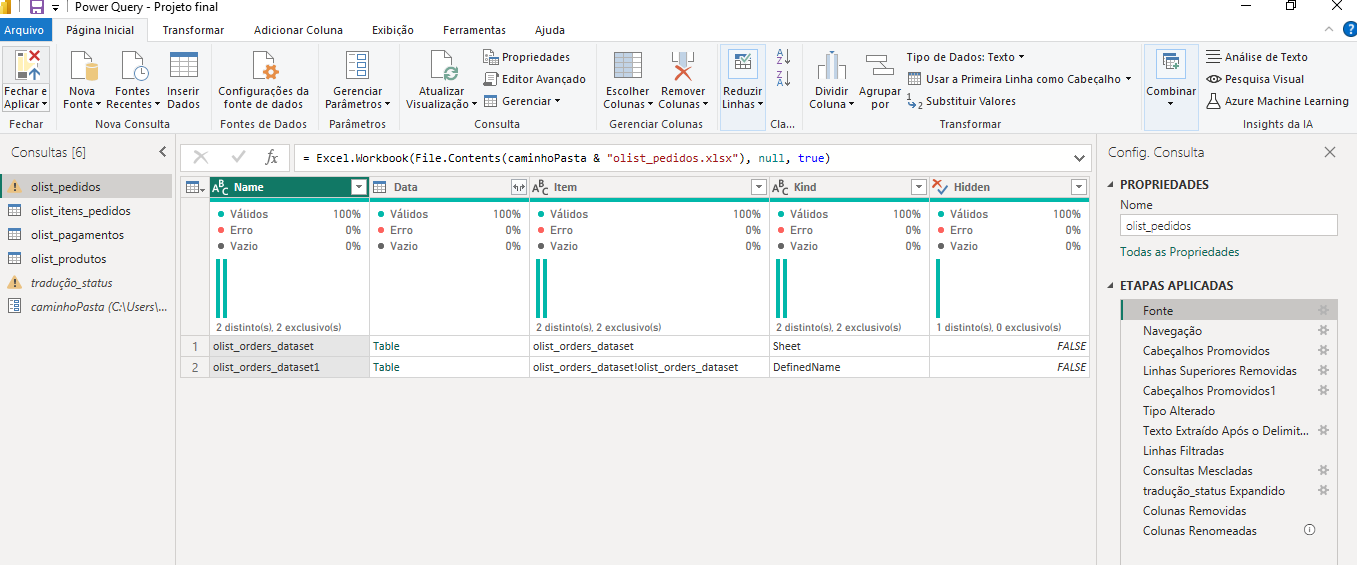Click the Dividir Coluna icon
This screenshot has height=565, width=1357.
831,66
